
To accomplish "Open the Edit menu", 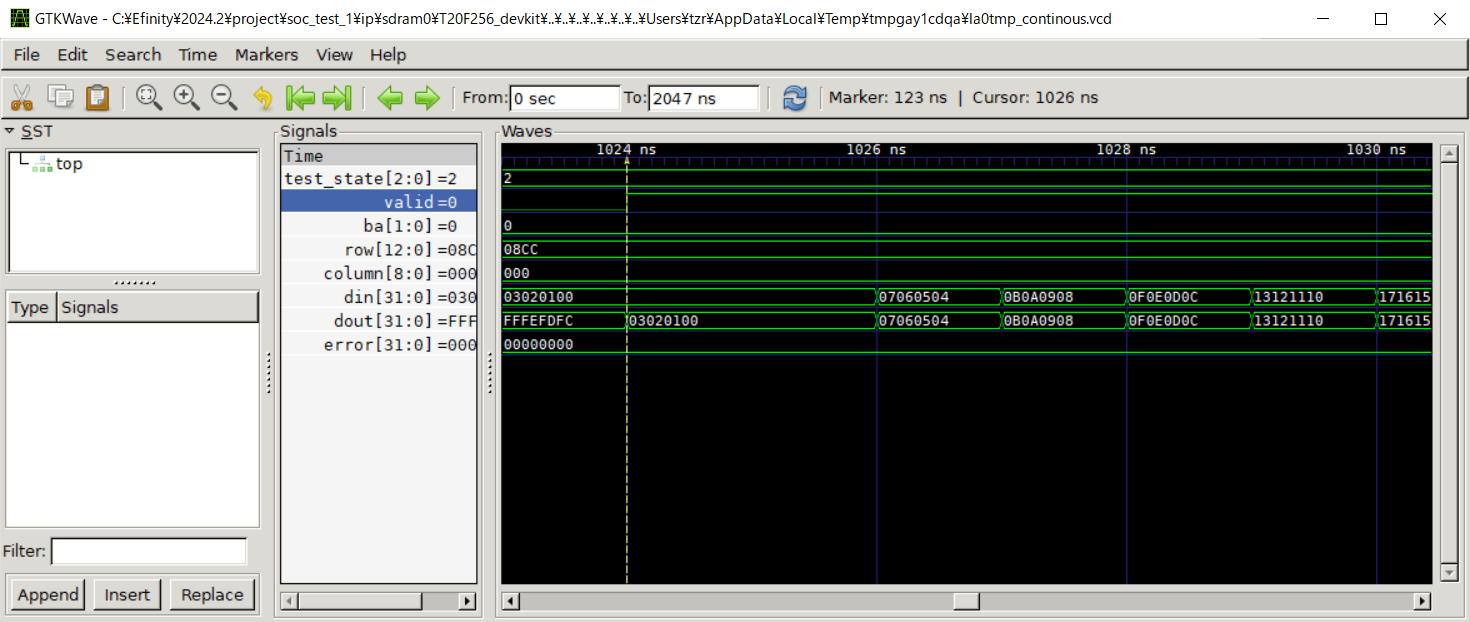I will click(x=72, y=54).
